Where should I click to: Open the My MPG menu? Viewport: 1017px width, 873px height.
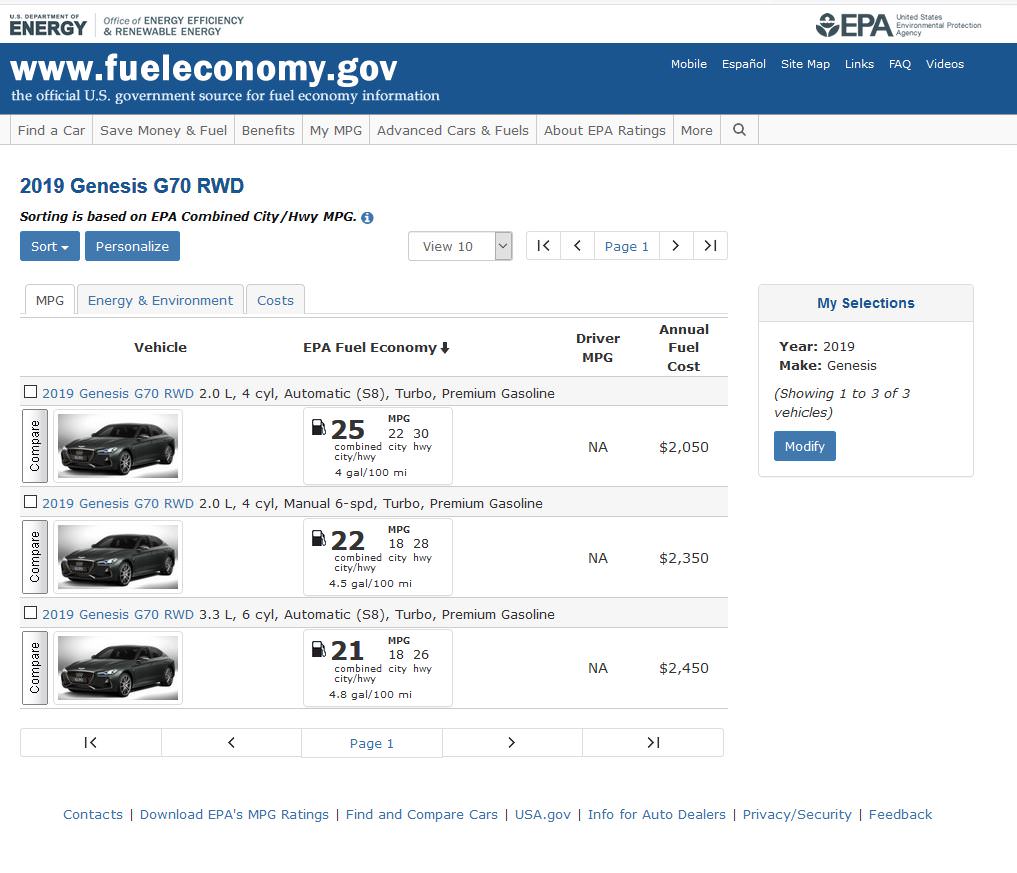coord(336,130)
